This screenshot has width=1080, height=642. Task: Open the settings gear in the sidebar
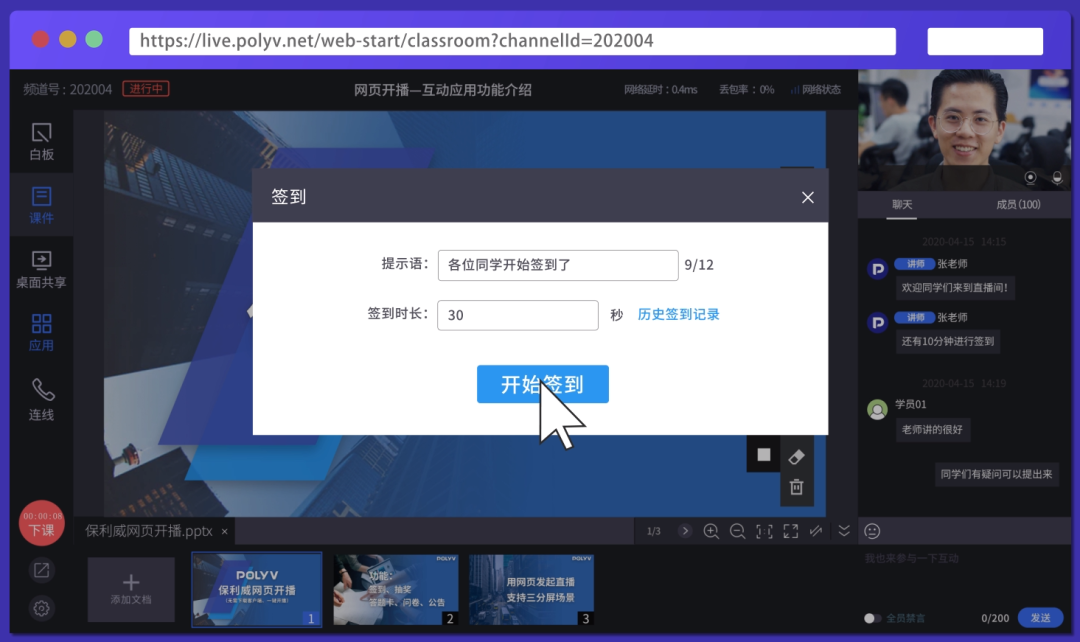click(x=41, y=608)
